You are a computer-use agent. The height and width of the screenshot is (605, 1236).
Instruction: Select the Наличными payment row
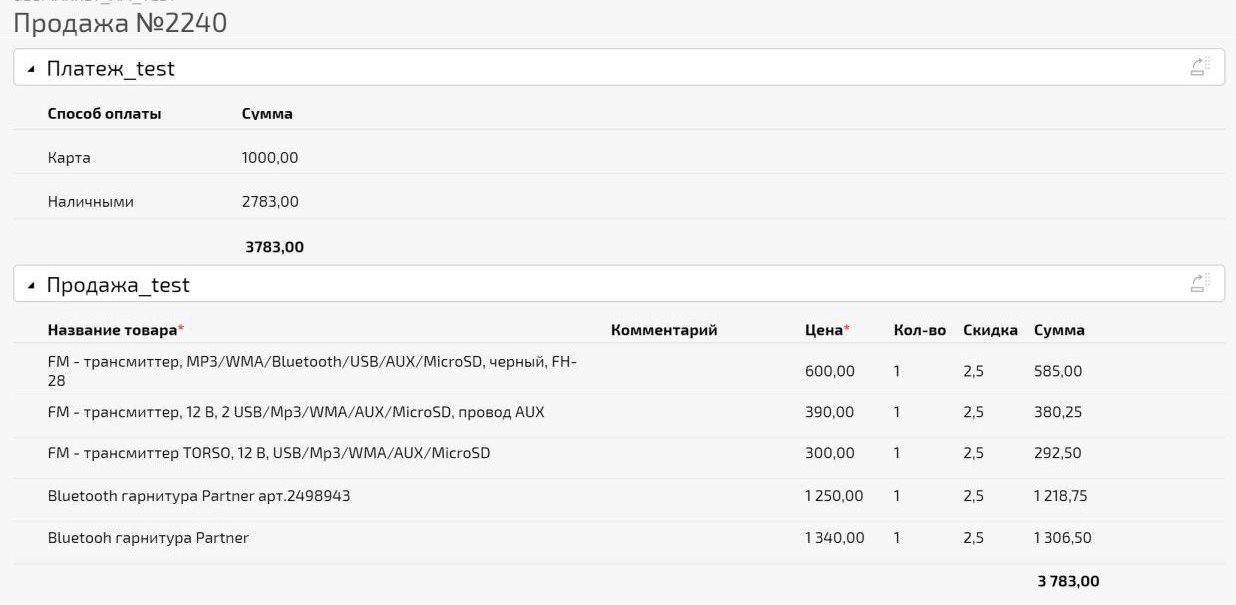coord(90,202)
